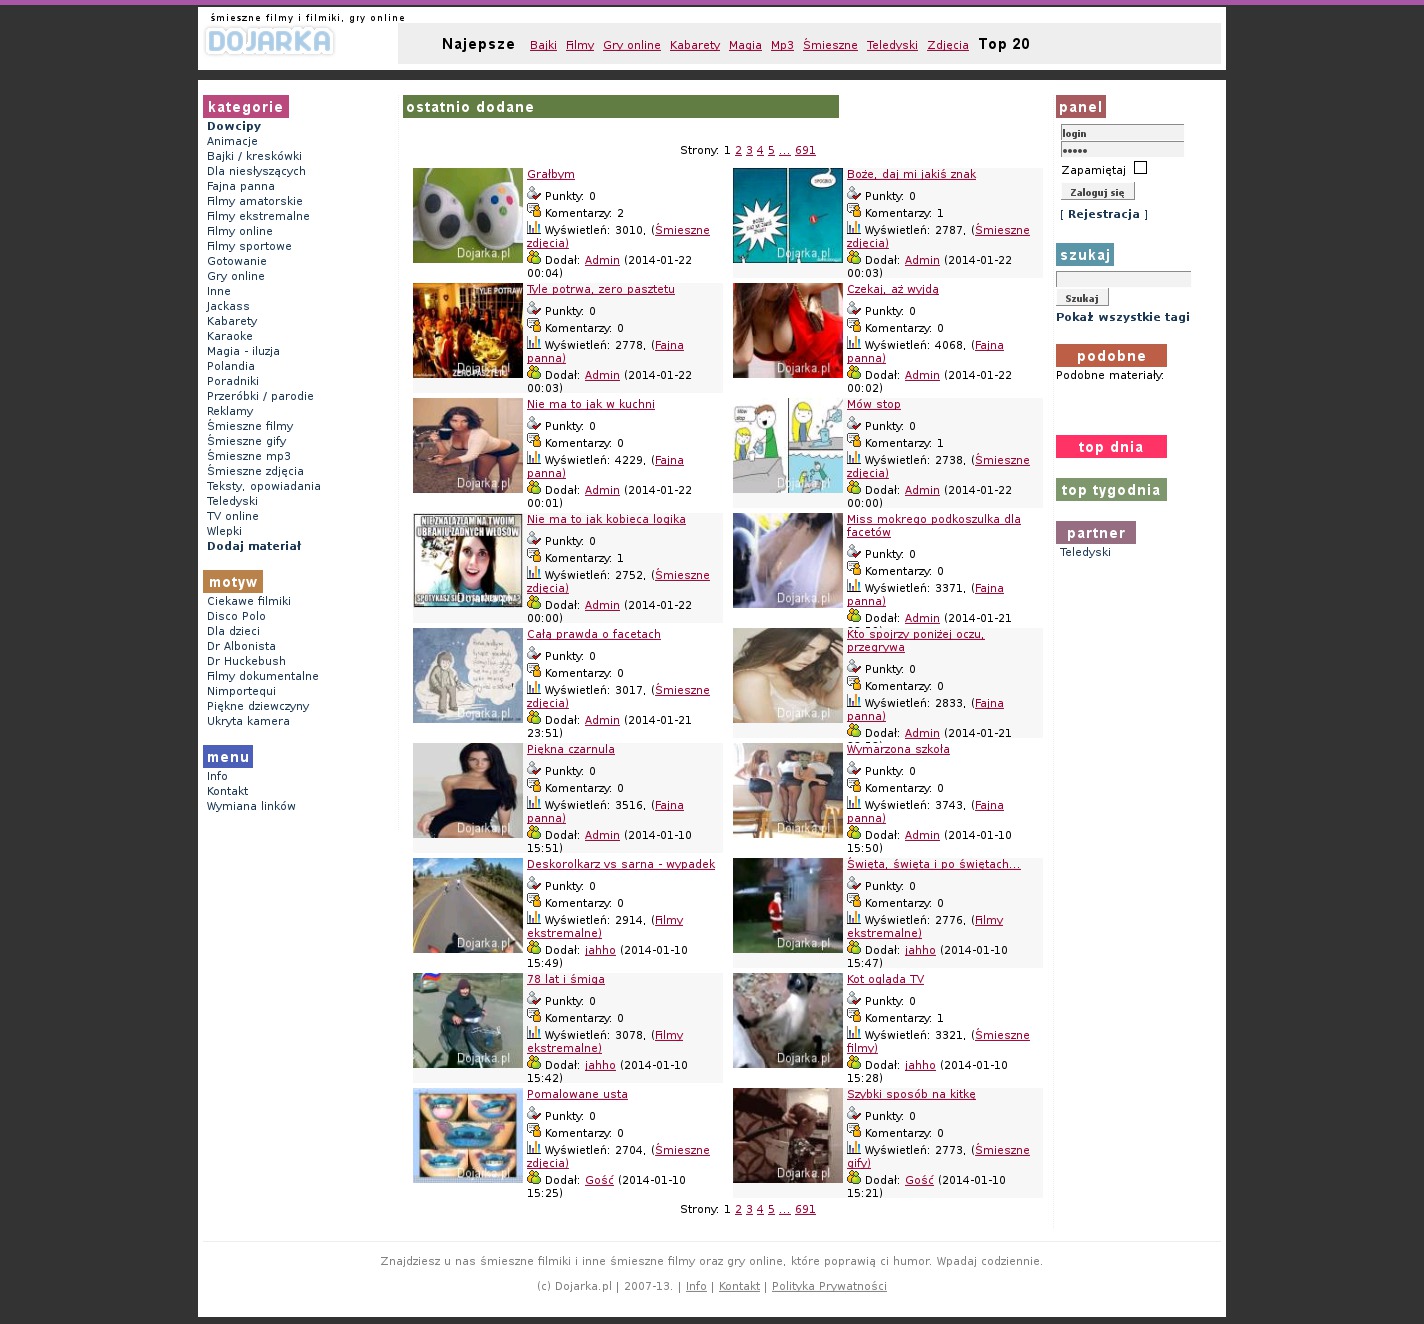
Task: Go to Magia in the top navigation
Action: [x=745, y=45]
